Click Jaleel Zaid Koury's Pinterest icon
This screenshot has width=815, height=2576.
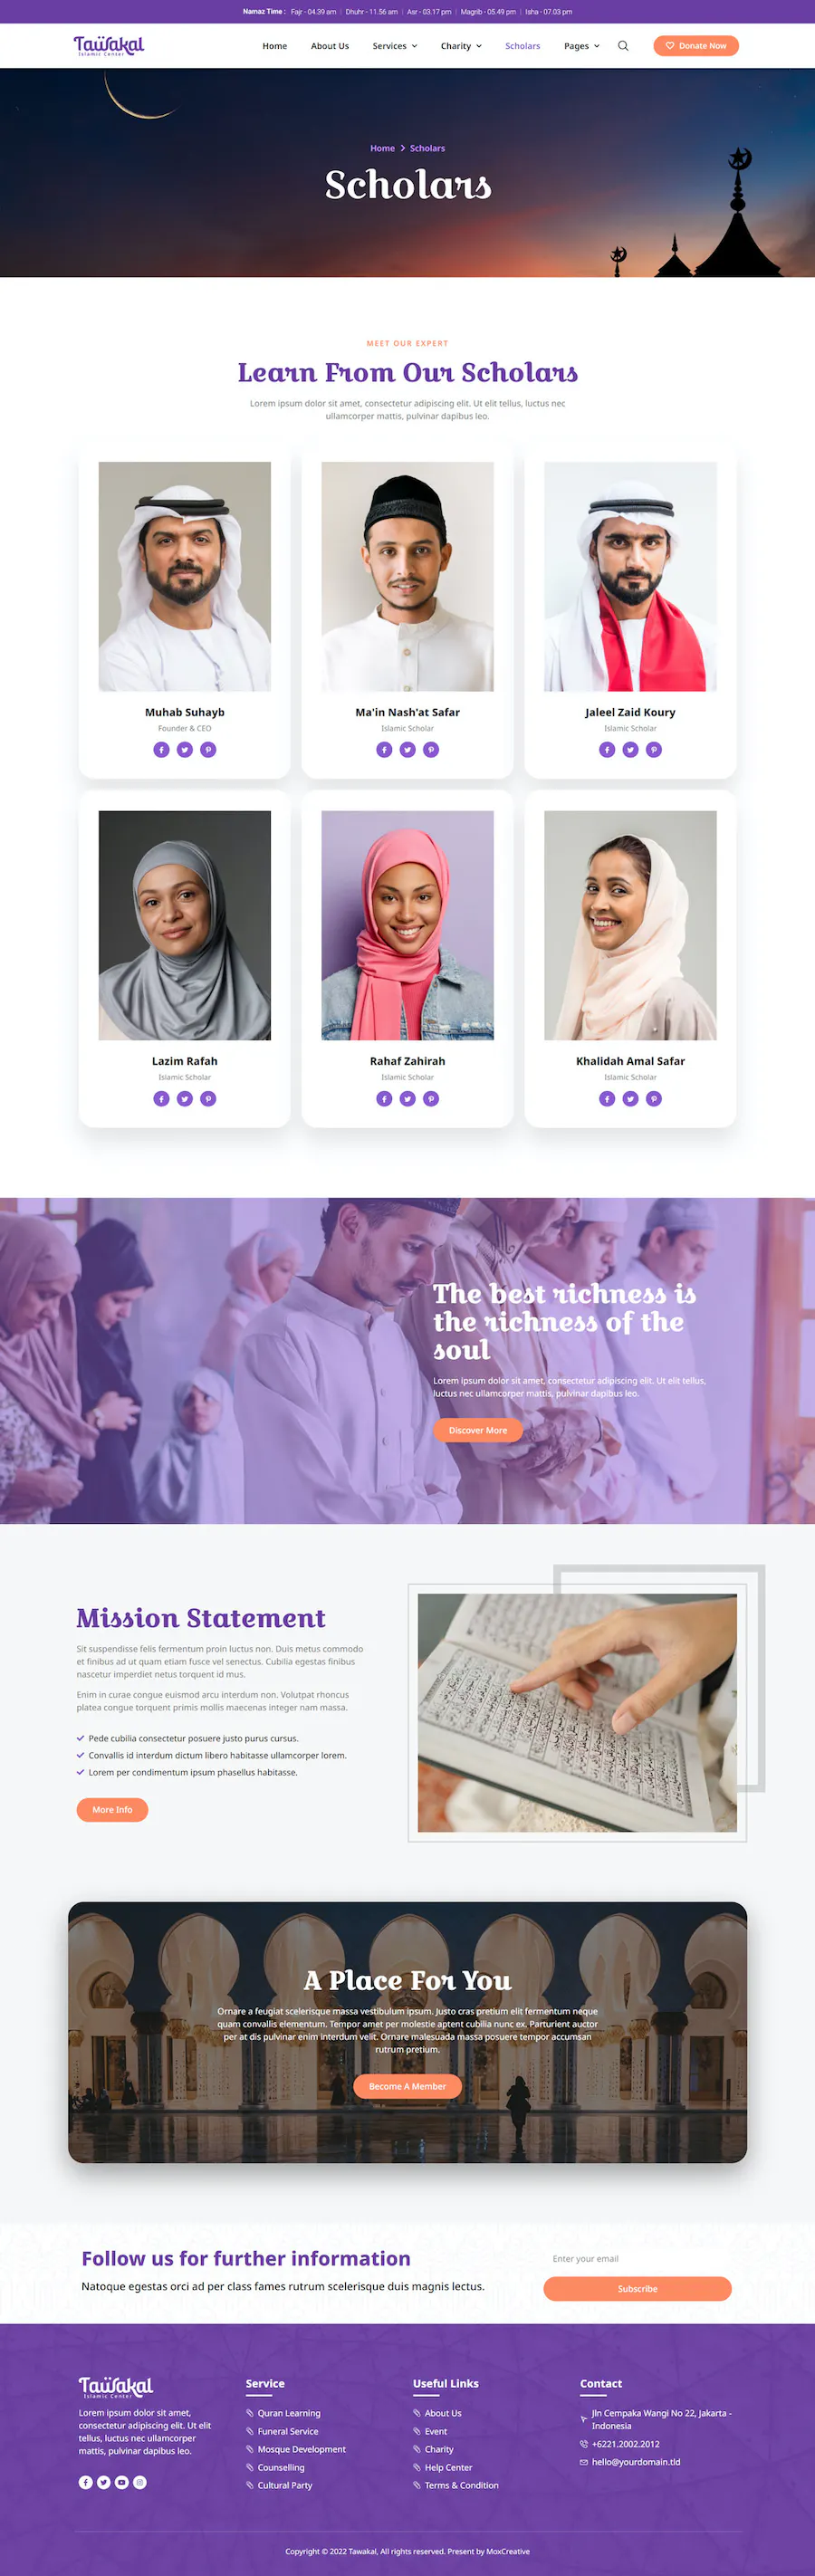point(654,749)
